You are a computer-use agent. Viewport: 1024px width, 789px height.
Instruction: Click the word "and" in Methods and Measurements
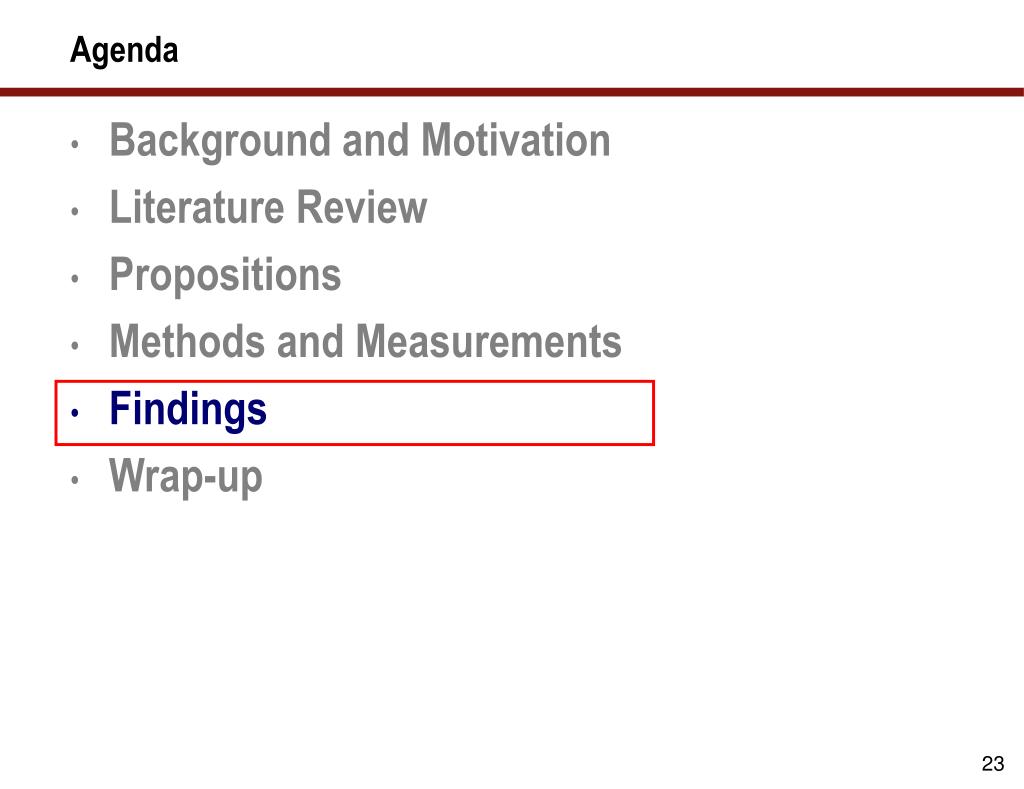pos(310,341)
